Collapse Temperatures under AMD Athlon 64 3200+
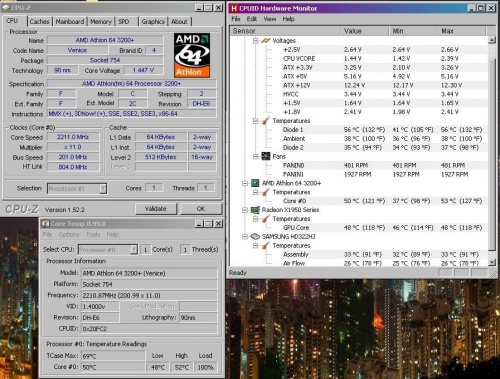500x379 pixels. pos(255,192)
